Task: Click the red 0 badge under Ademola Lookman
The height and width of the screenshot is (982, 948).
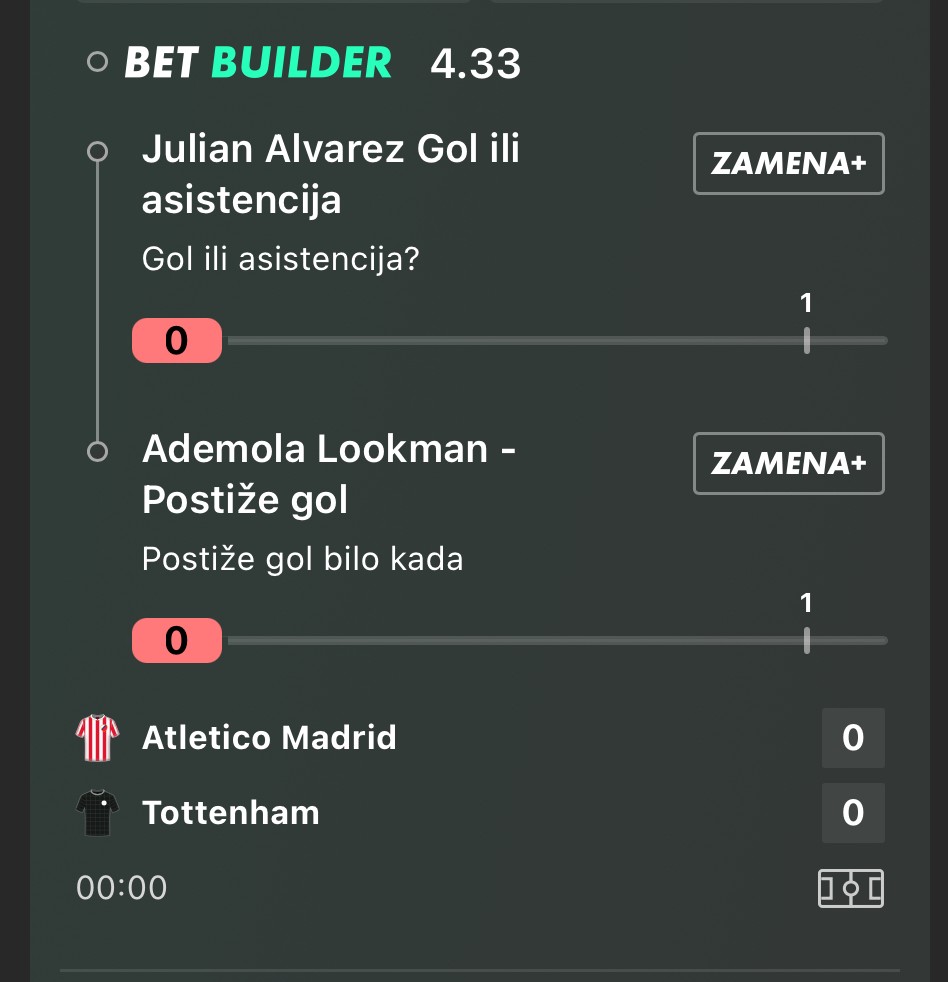Action: tap(177, 641)
